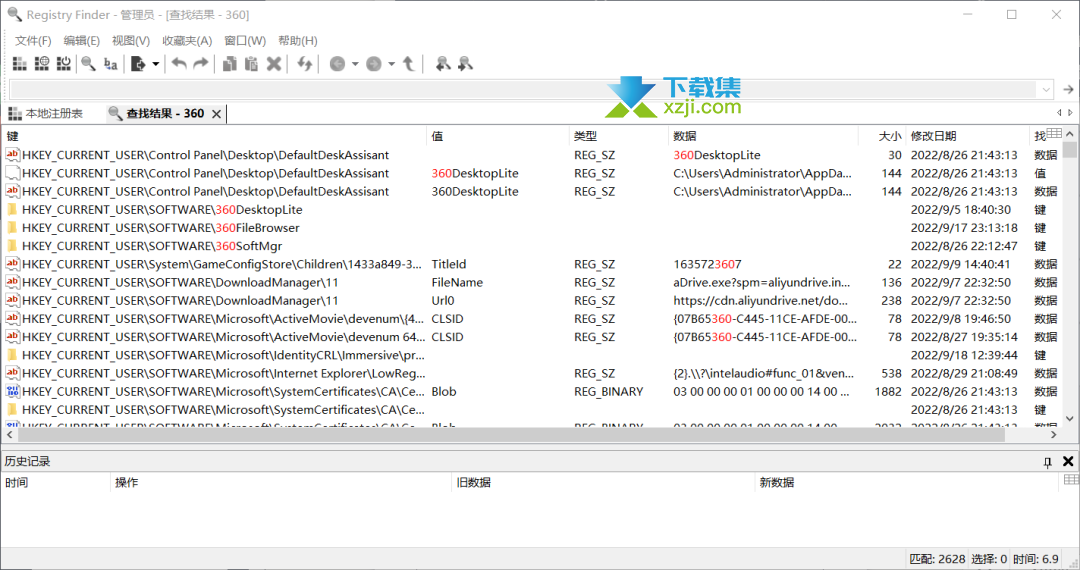
Task: Open the 收藏夹(A) menu
Action: (187, 41)
